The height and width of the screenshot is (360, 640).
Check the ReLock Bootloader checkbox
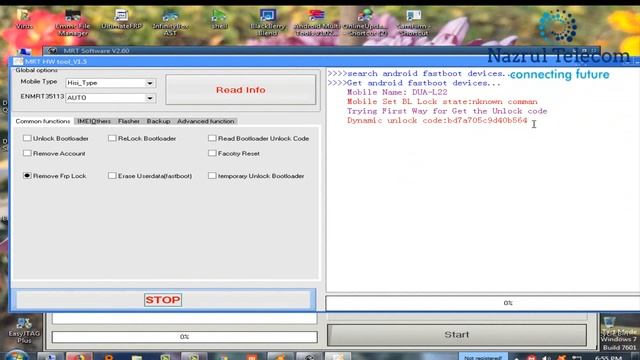click(x=112, y=138)
